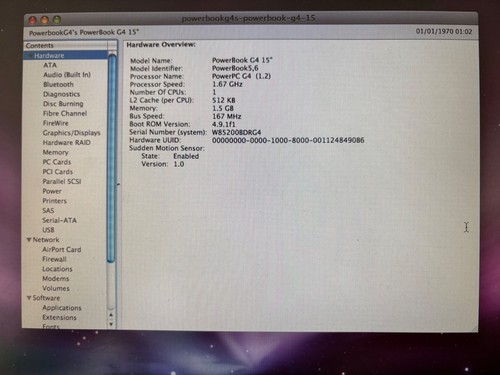Collapse the Software disclosure triangle
The image size is (500, 375).
29,298
